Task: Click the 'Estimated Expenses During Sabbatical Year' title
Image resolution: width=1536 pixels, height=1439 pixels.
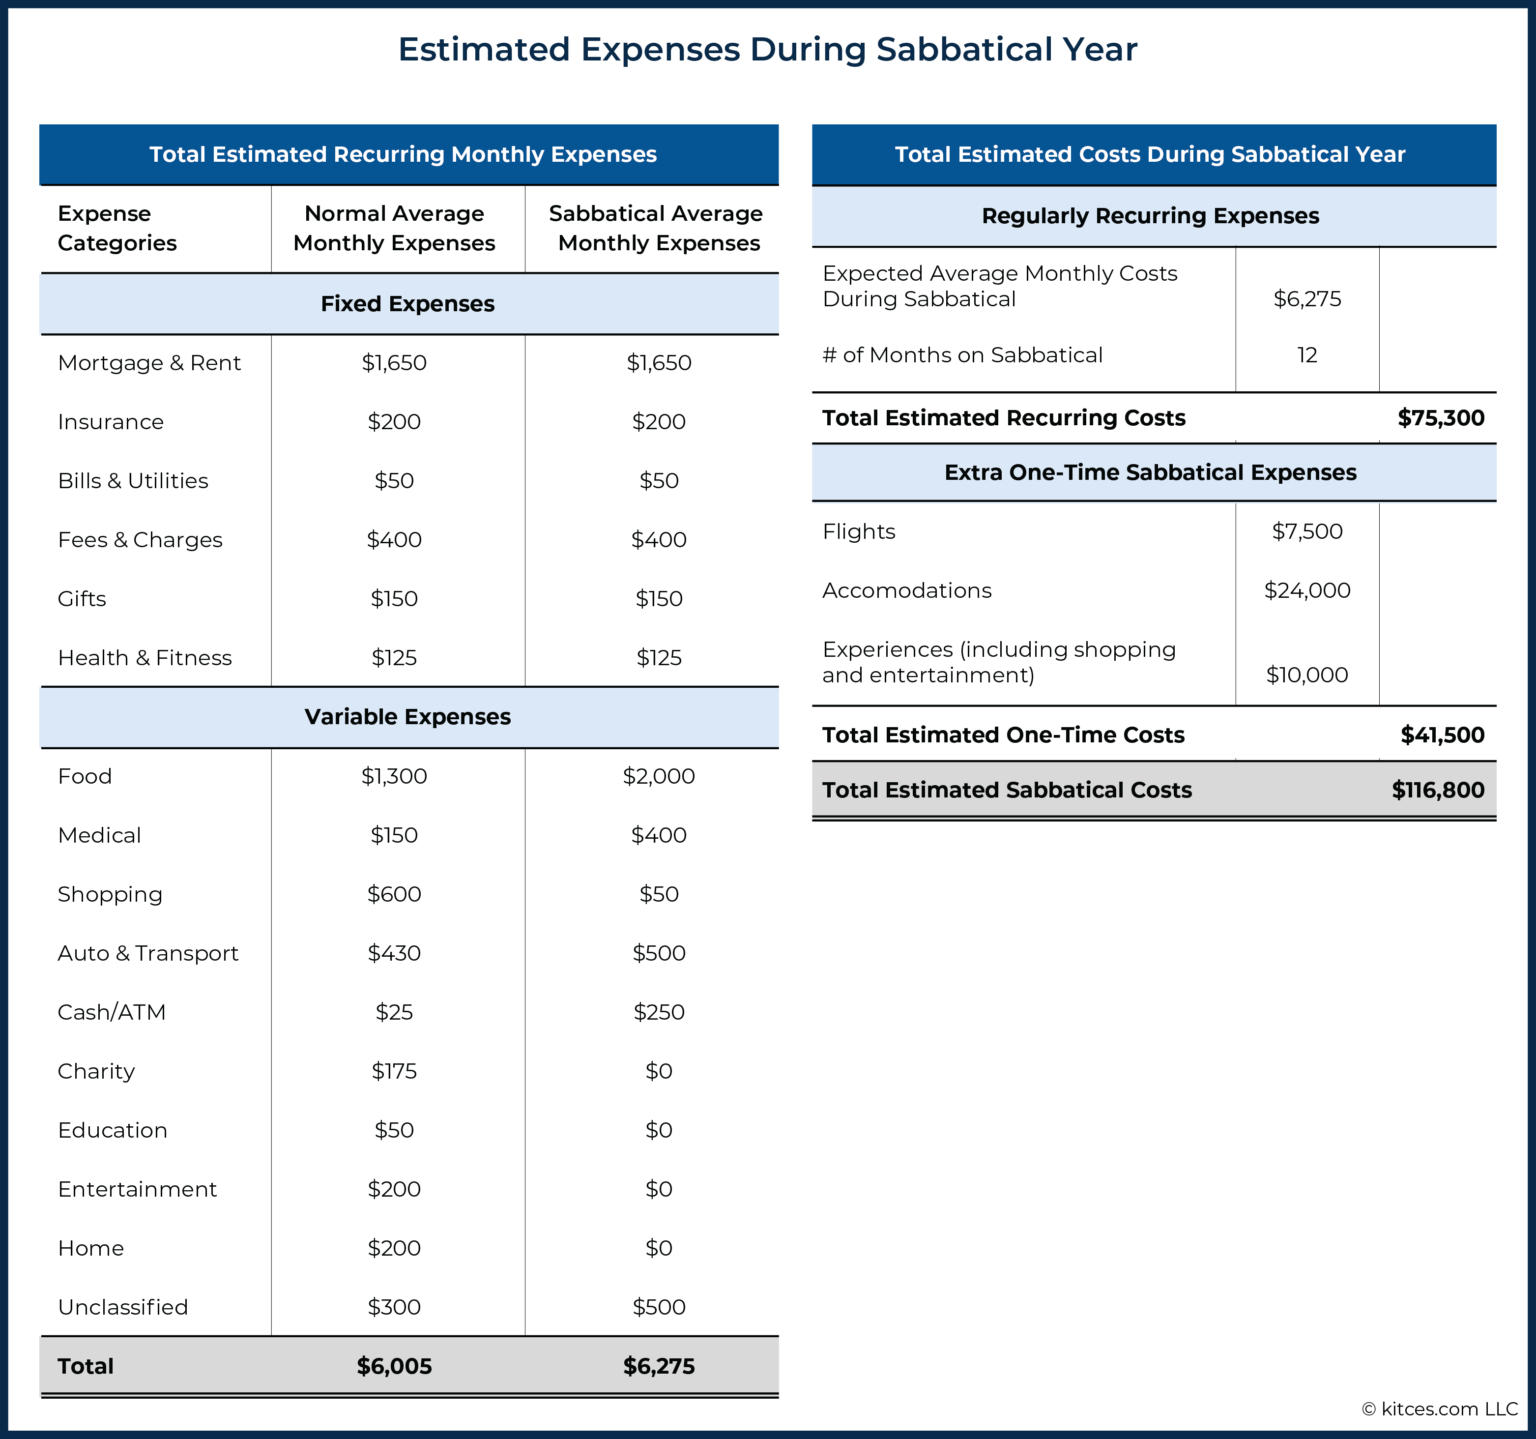Action: (x=767, y=49)
